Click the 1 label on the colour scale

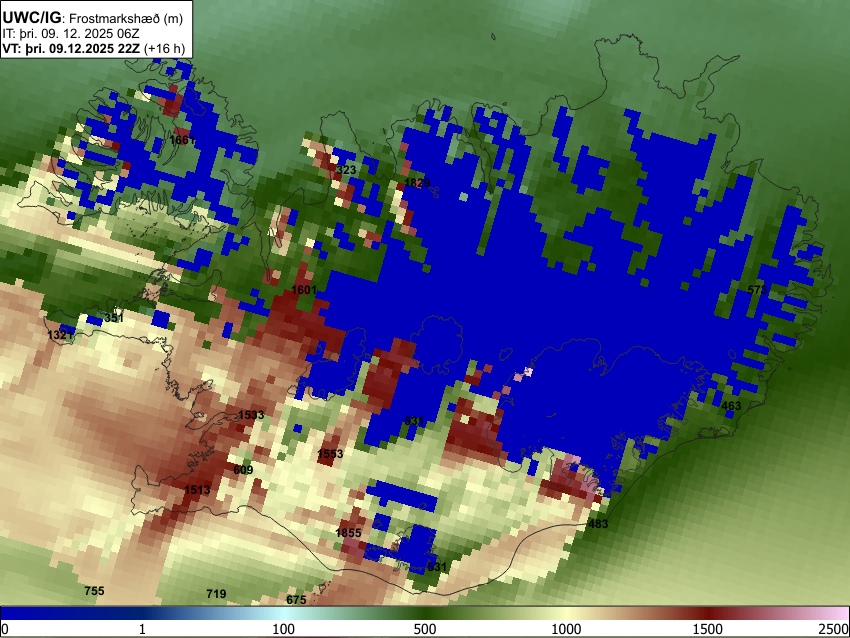coord(142,629)
